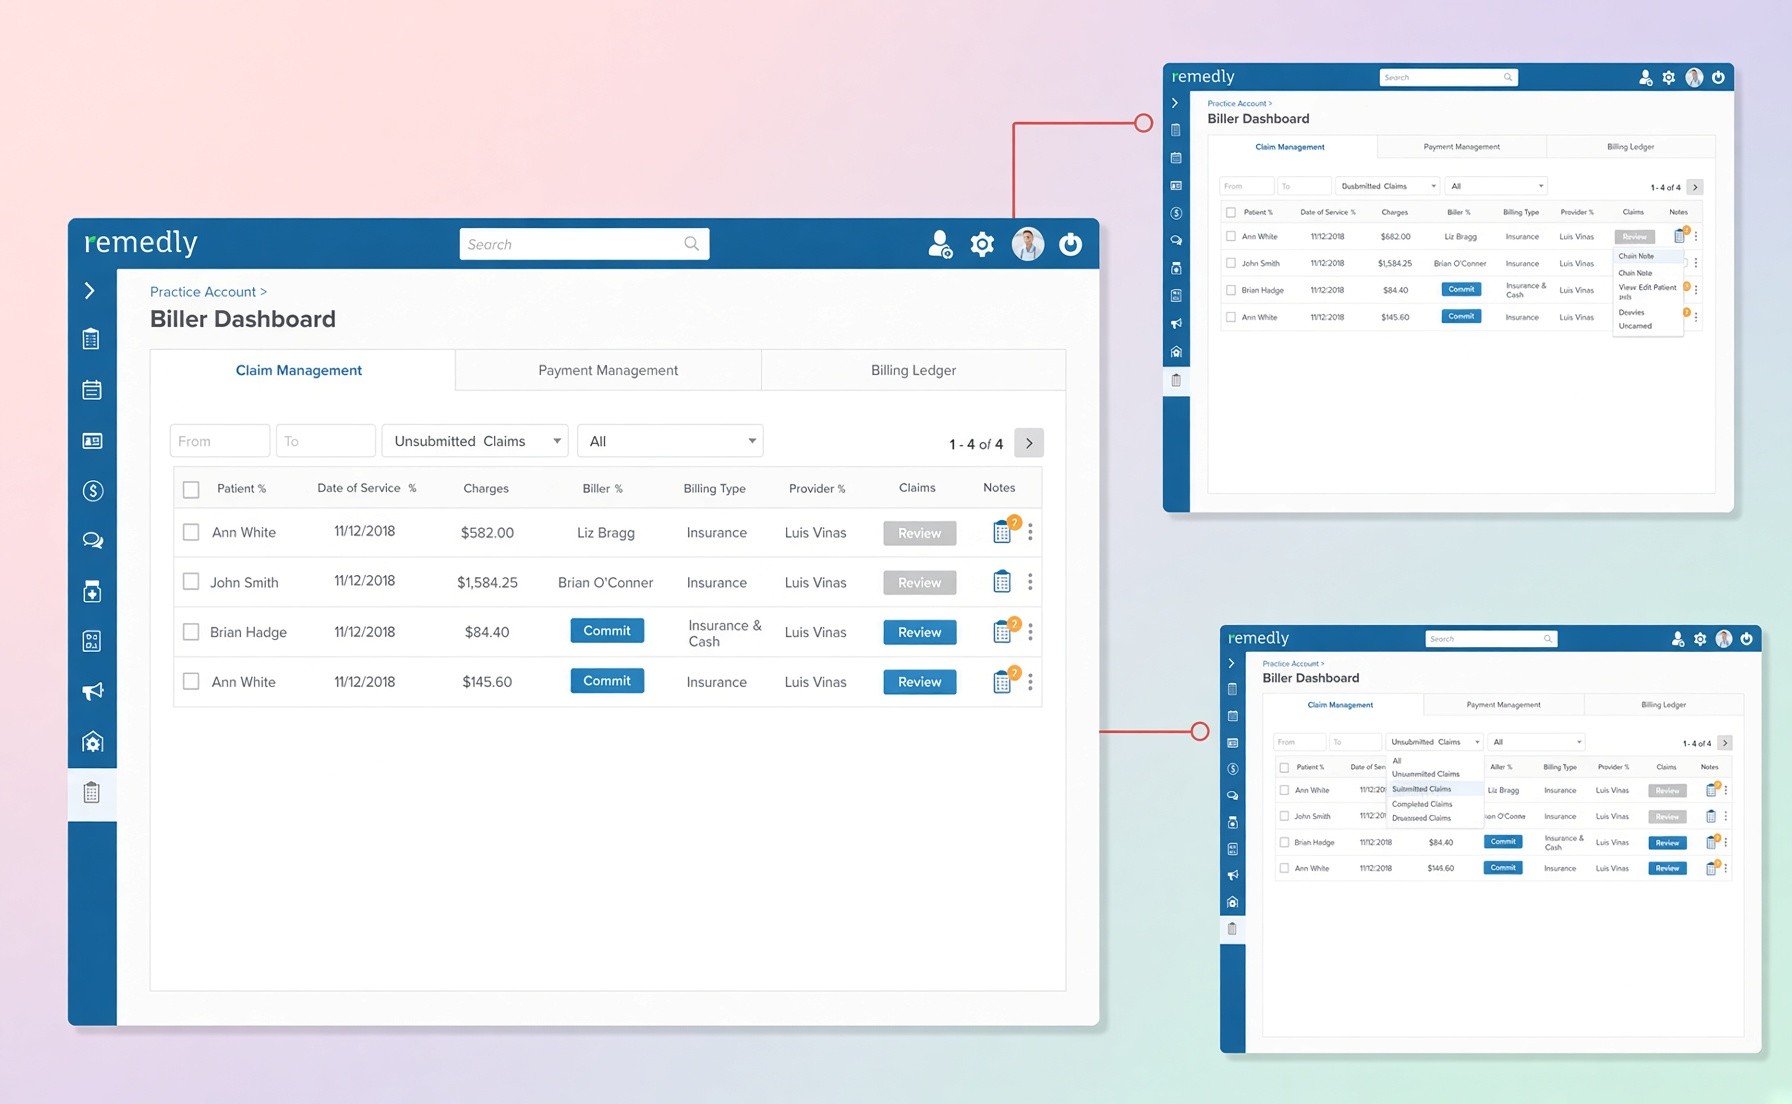The width and height of the screenshot is (1792, 1104).
Task: Expand the sidebar with the chevron arrow in main window
Action: (90, 291)
